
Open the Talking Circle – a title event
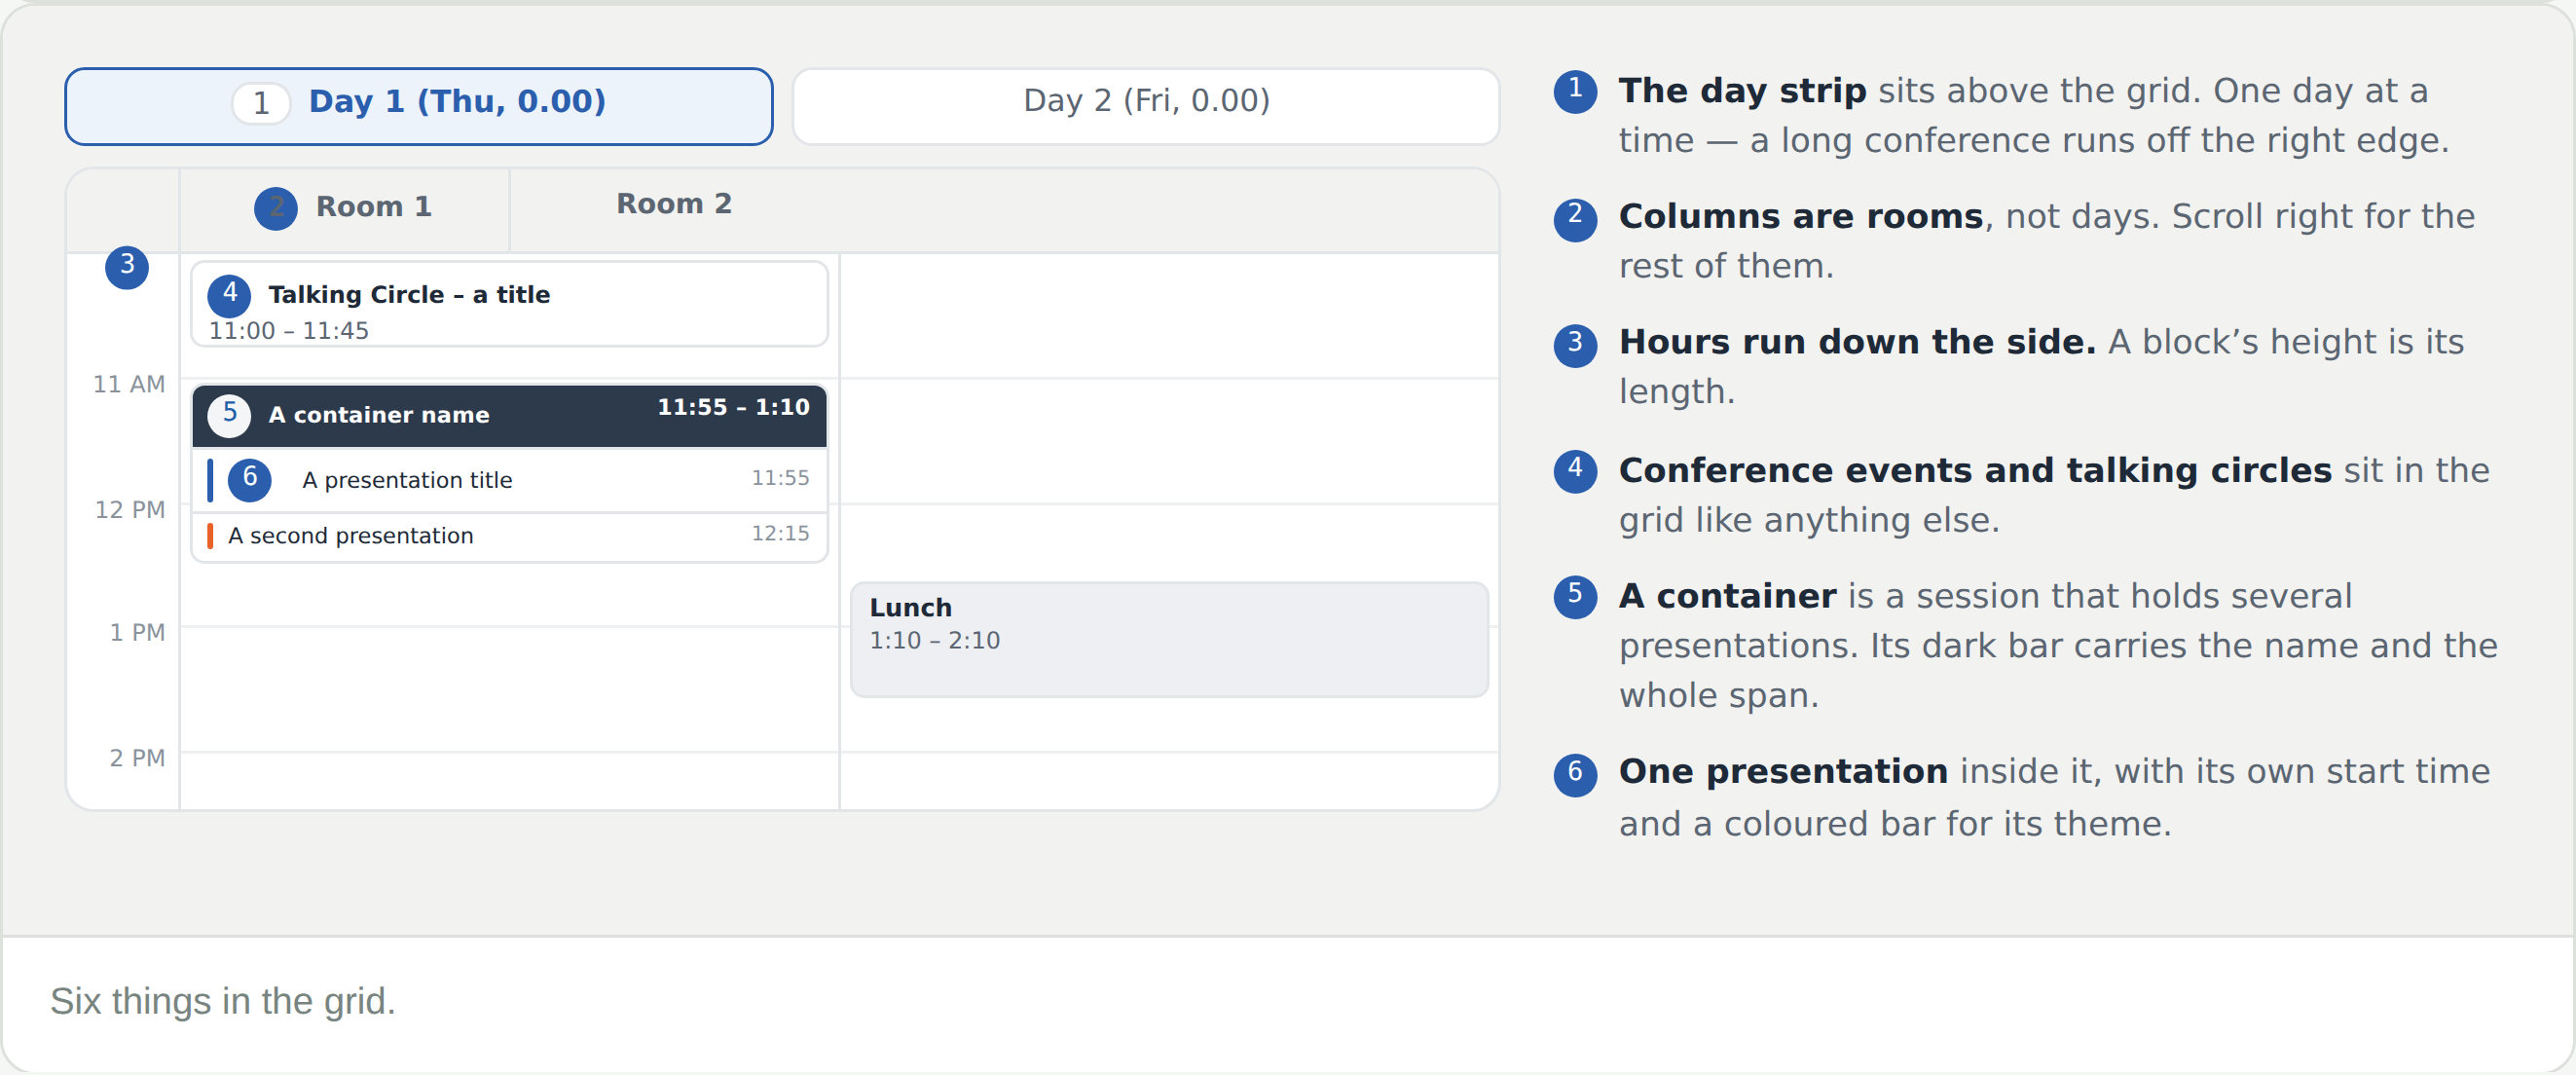click(x=509, y=304)
